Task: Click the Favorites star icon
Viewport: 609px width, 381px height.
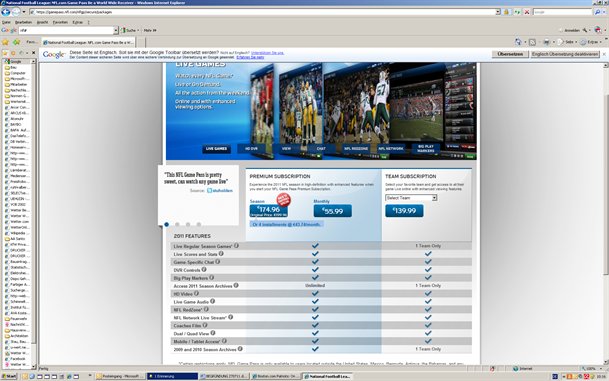Action: point(5,42)
